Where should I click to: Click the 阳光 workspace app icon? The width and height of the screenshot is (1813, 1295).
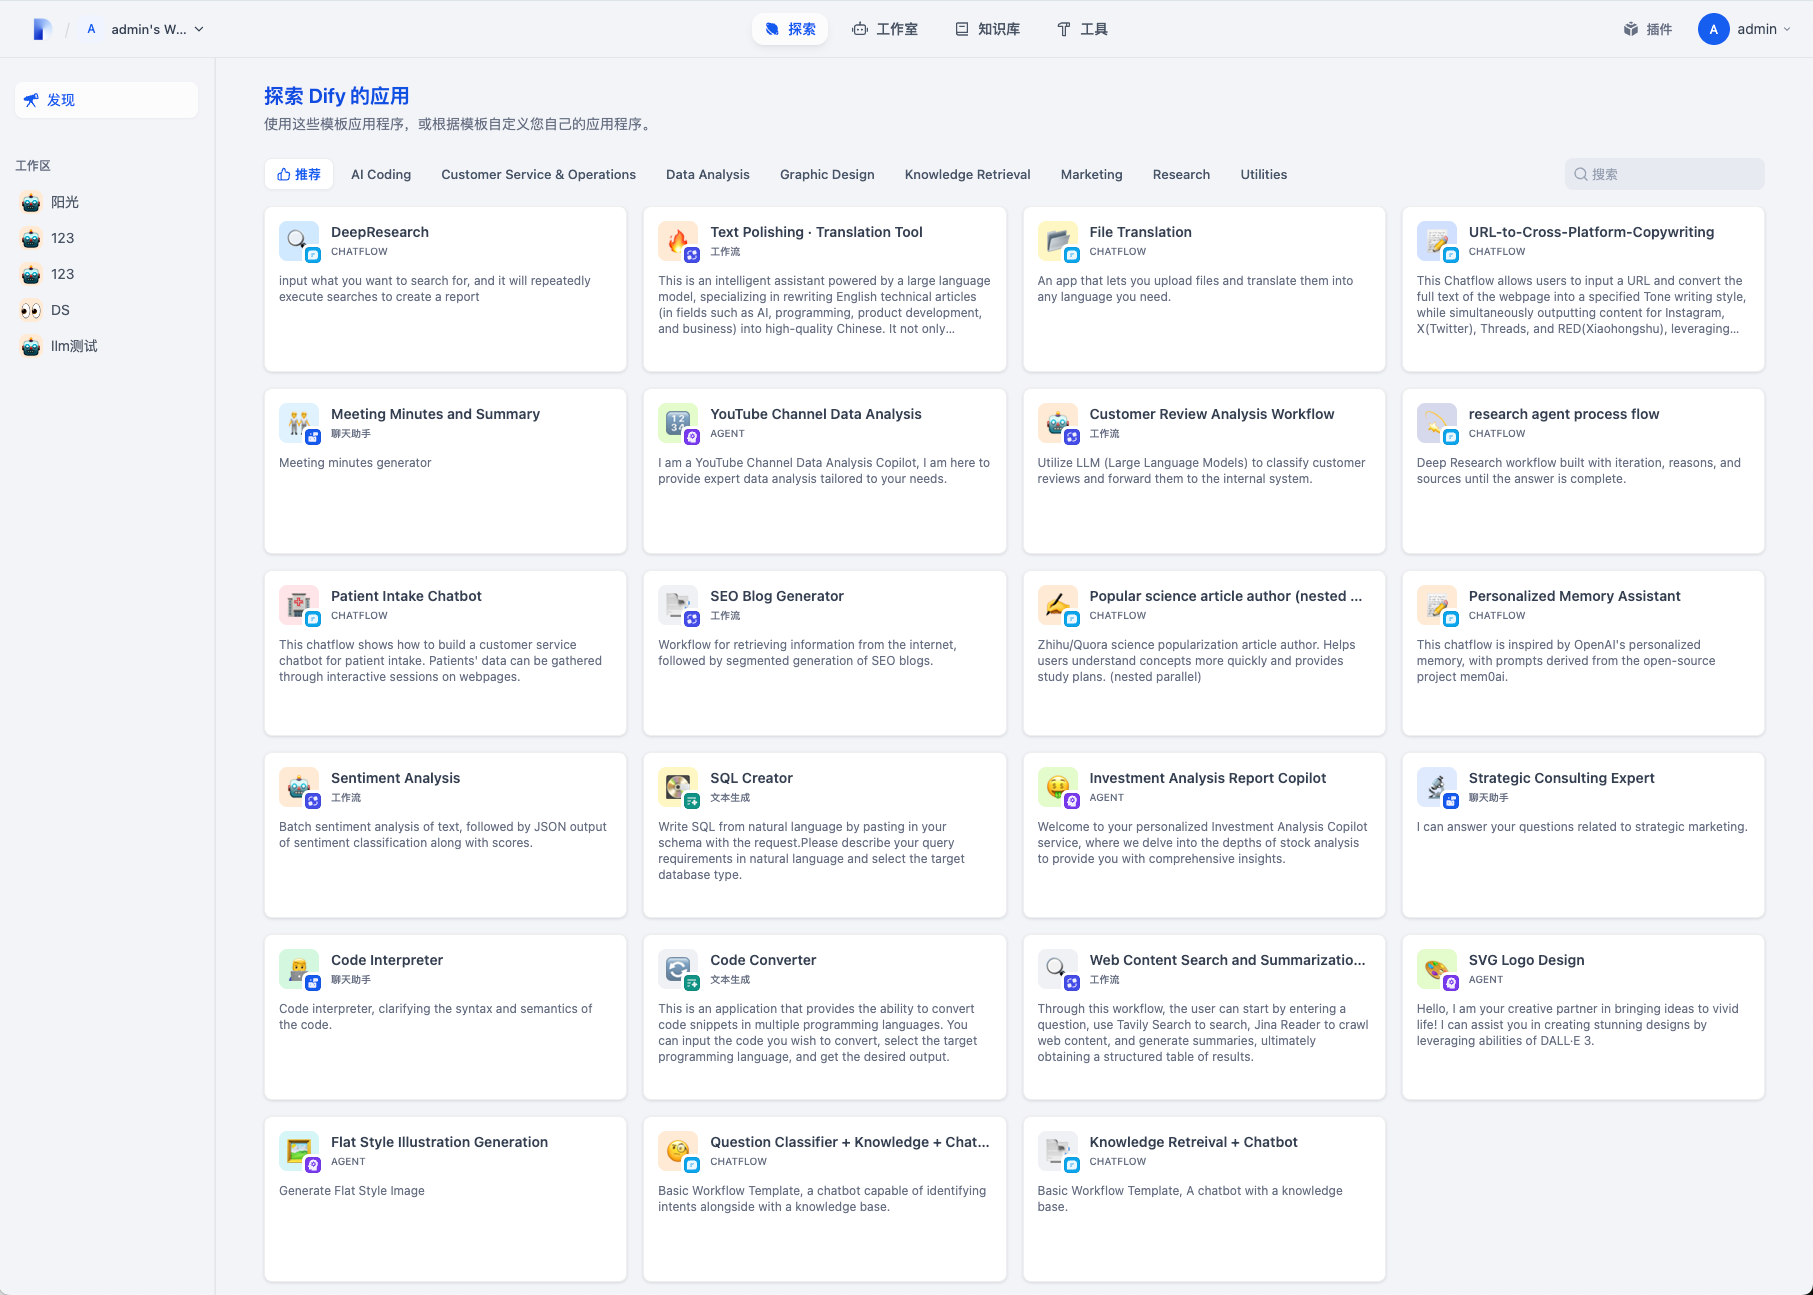coord(31,202)
